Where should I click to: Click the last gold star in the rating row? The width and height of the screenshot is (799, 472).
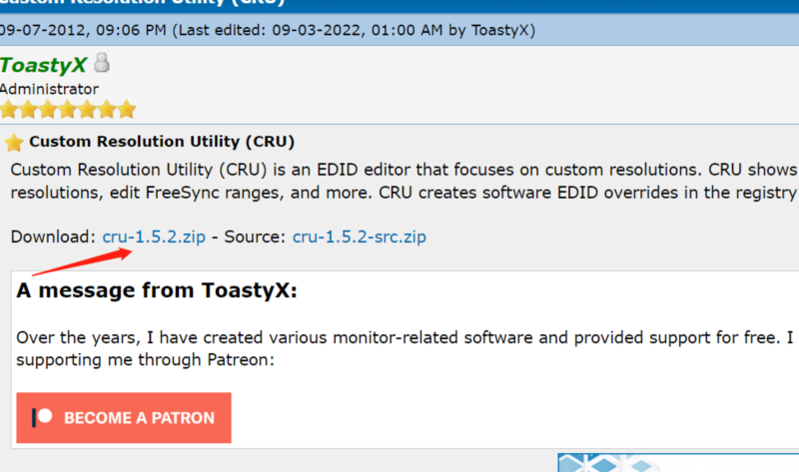127,109
